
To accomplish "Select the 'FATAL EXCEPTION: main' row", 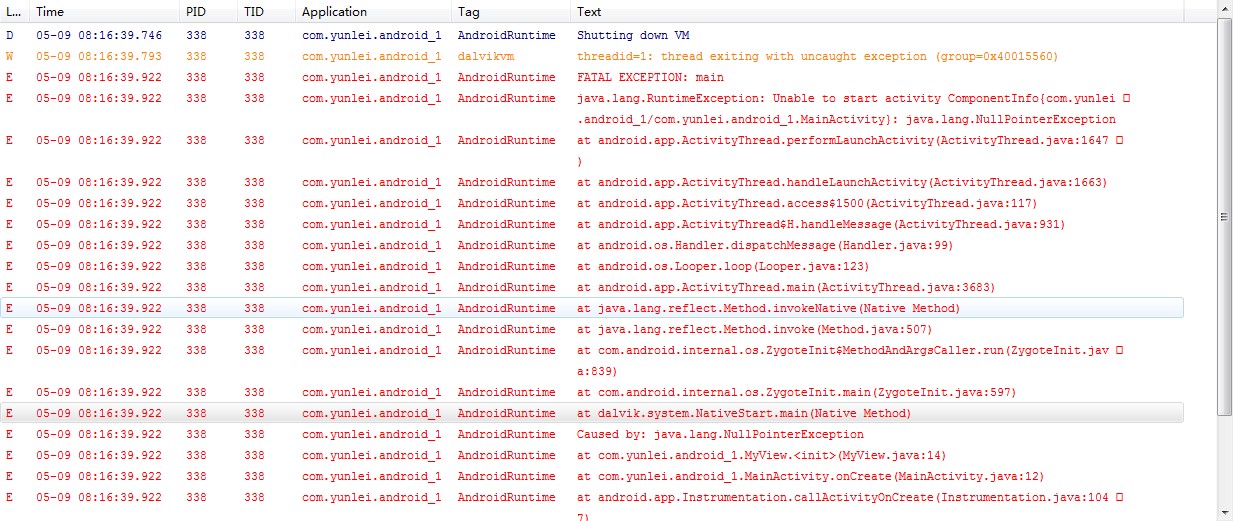I will pyautogui.click(x=592, y=77).
